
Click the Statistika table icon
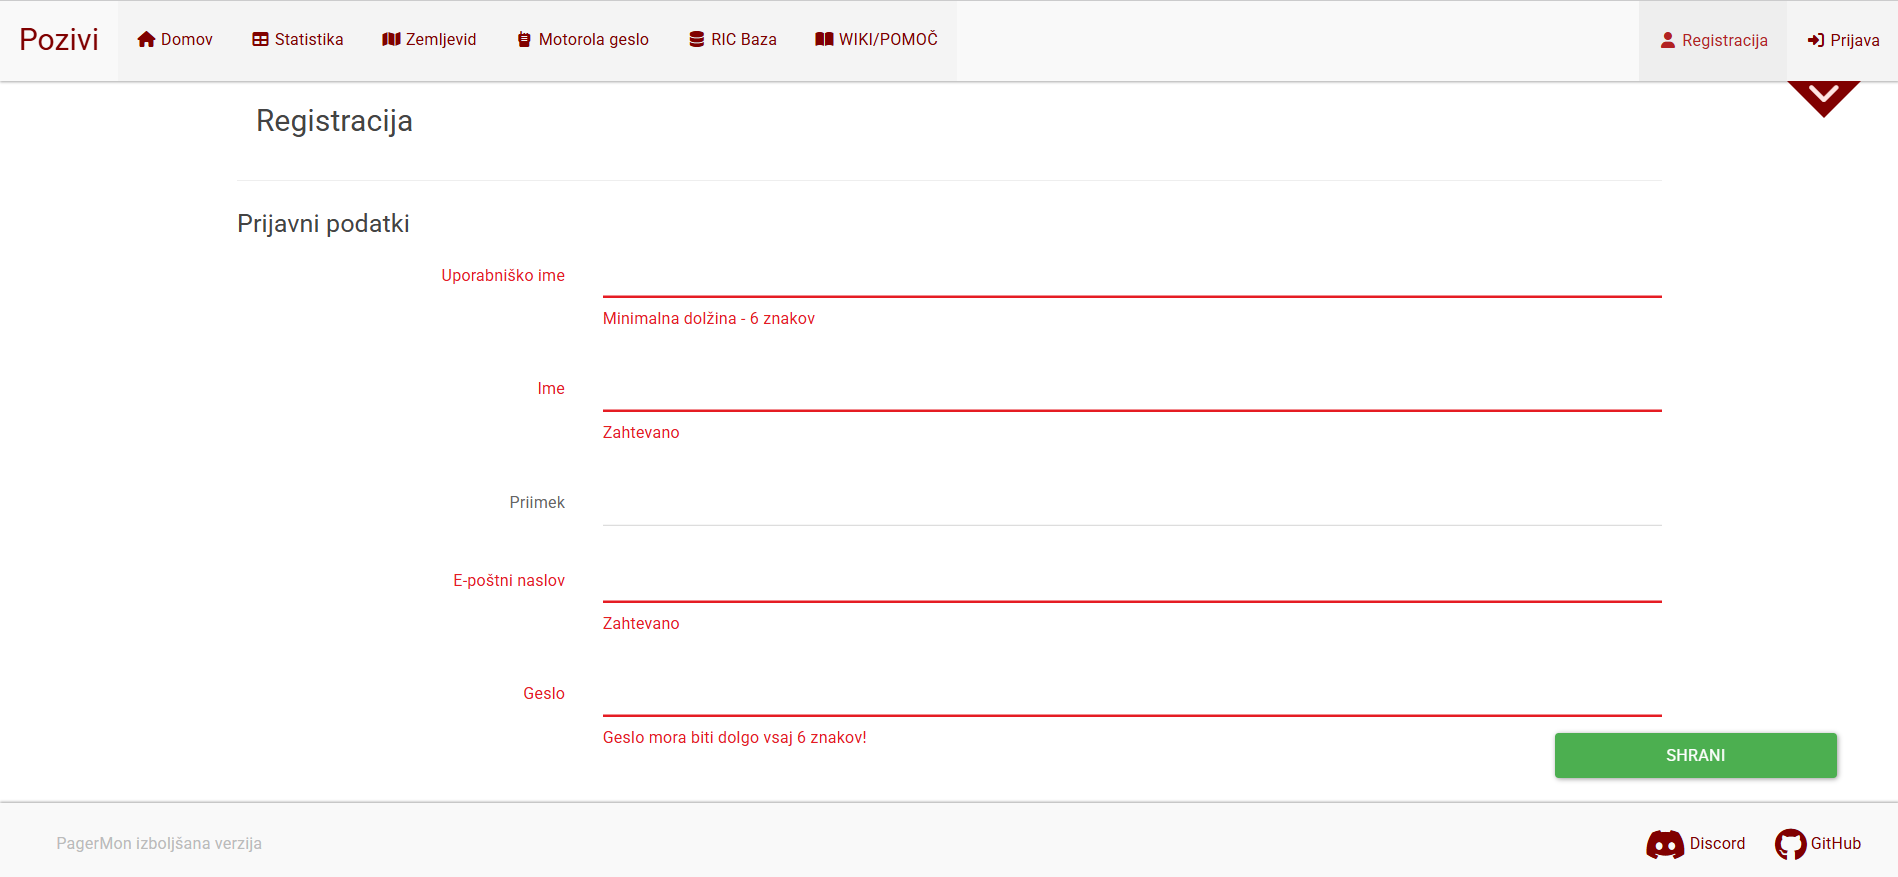260,39
